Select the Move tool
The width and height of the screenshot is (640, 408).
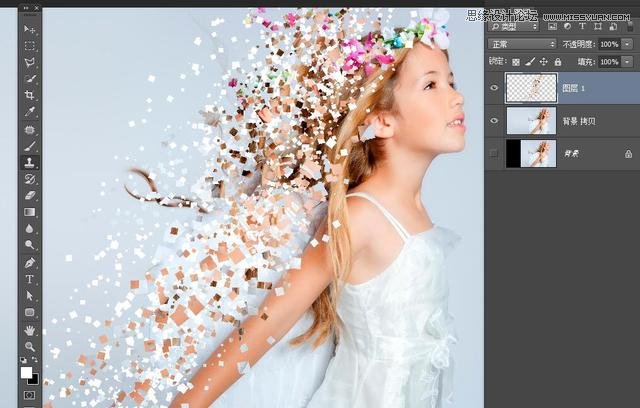coord(29,29)
